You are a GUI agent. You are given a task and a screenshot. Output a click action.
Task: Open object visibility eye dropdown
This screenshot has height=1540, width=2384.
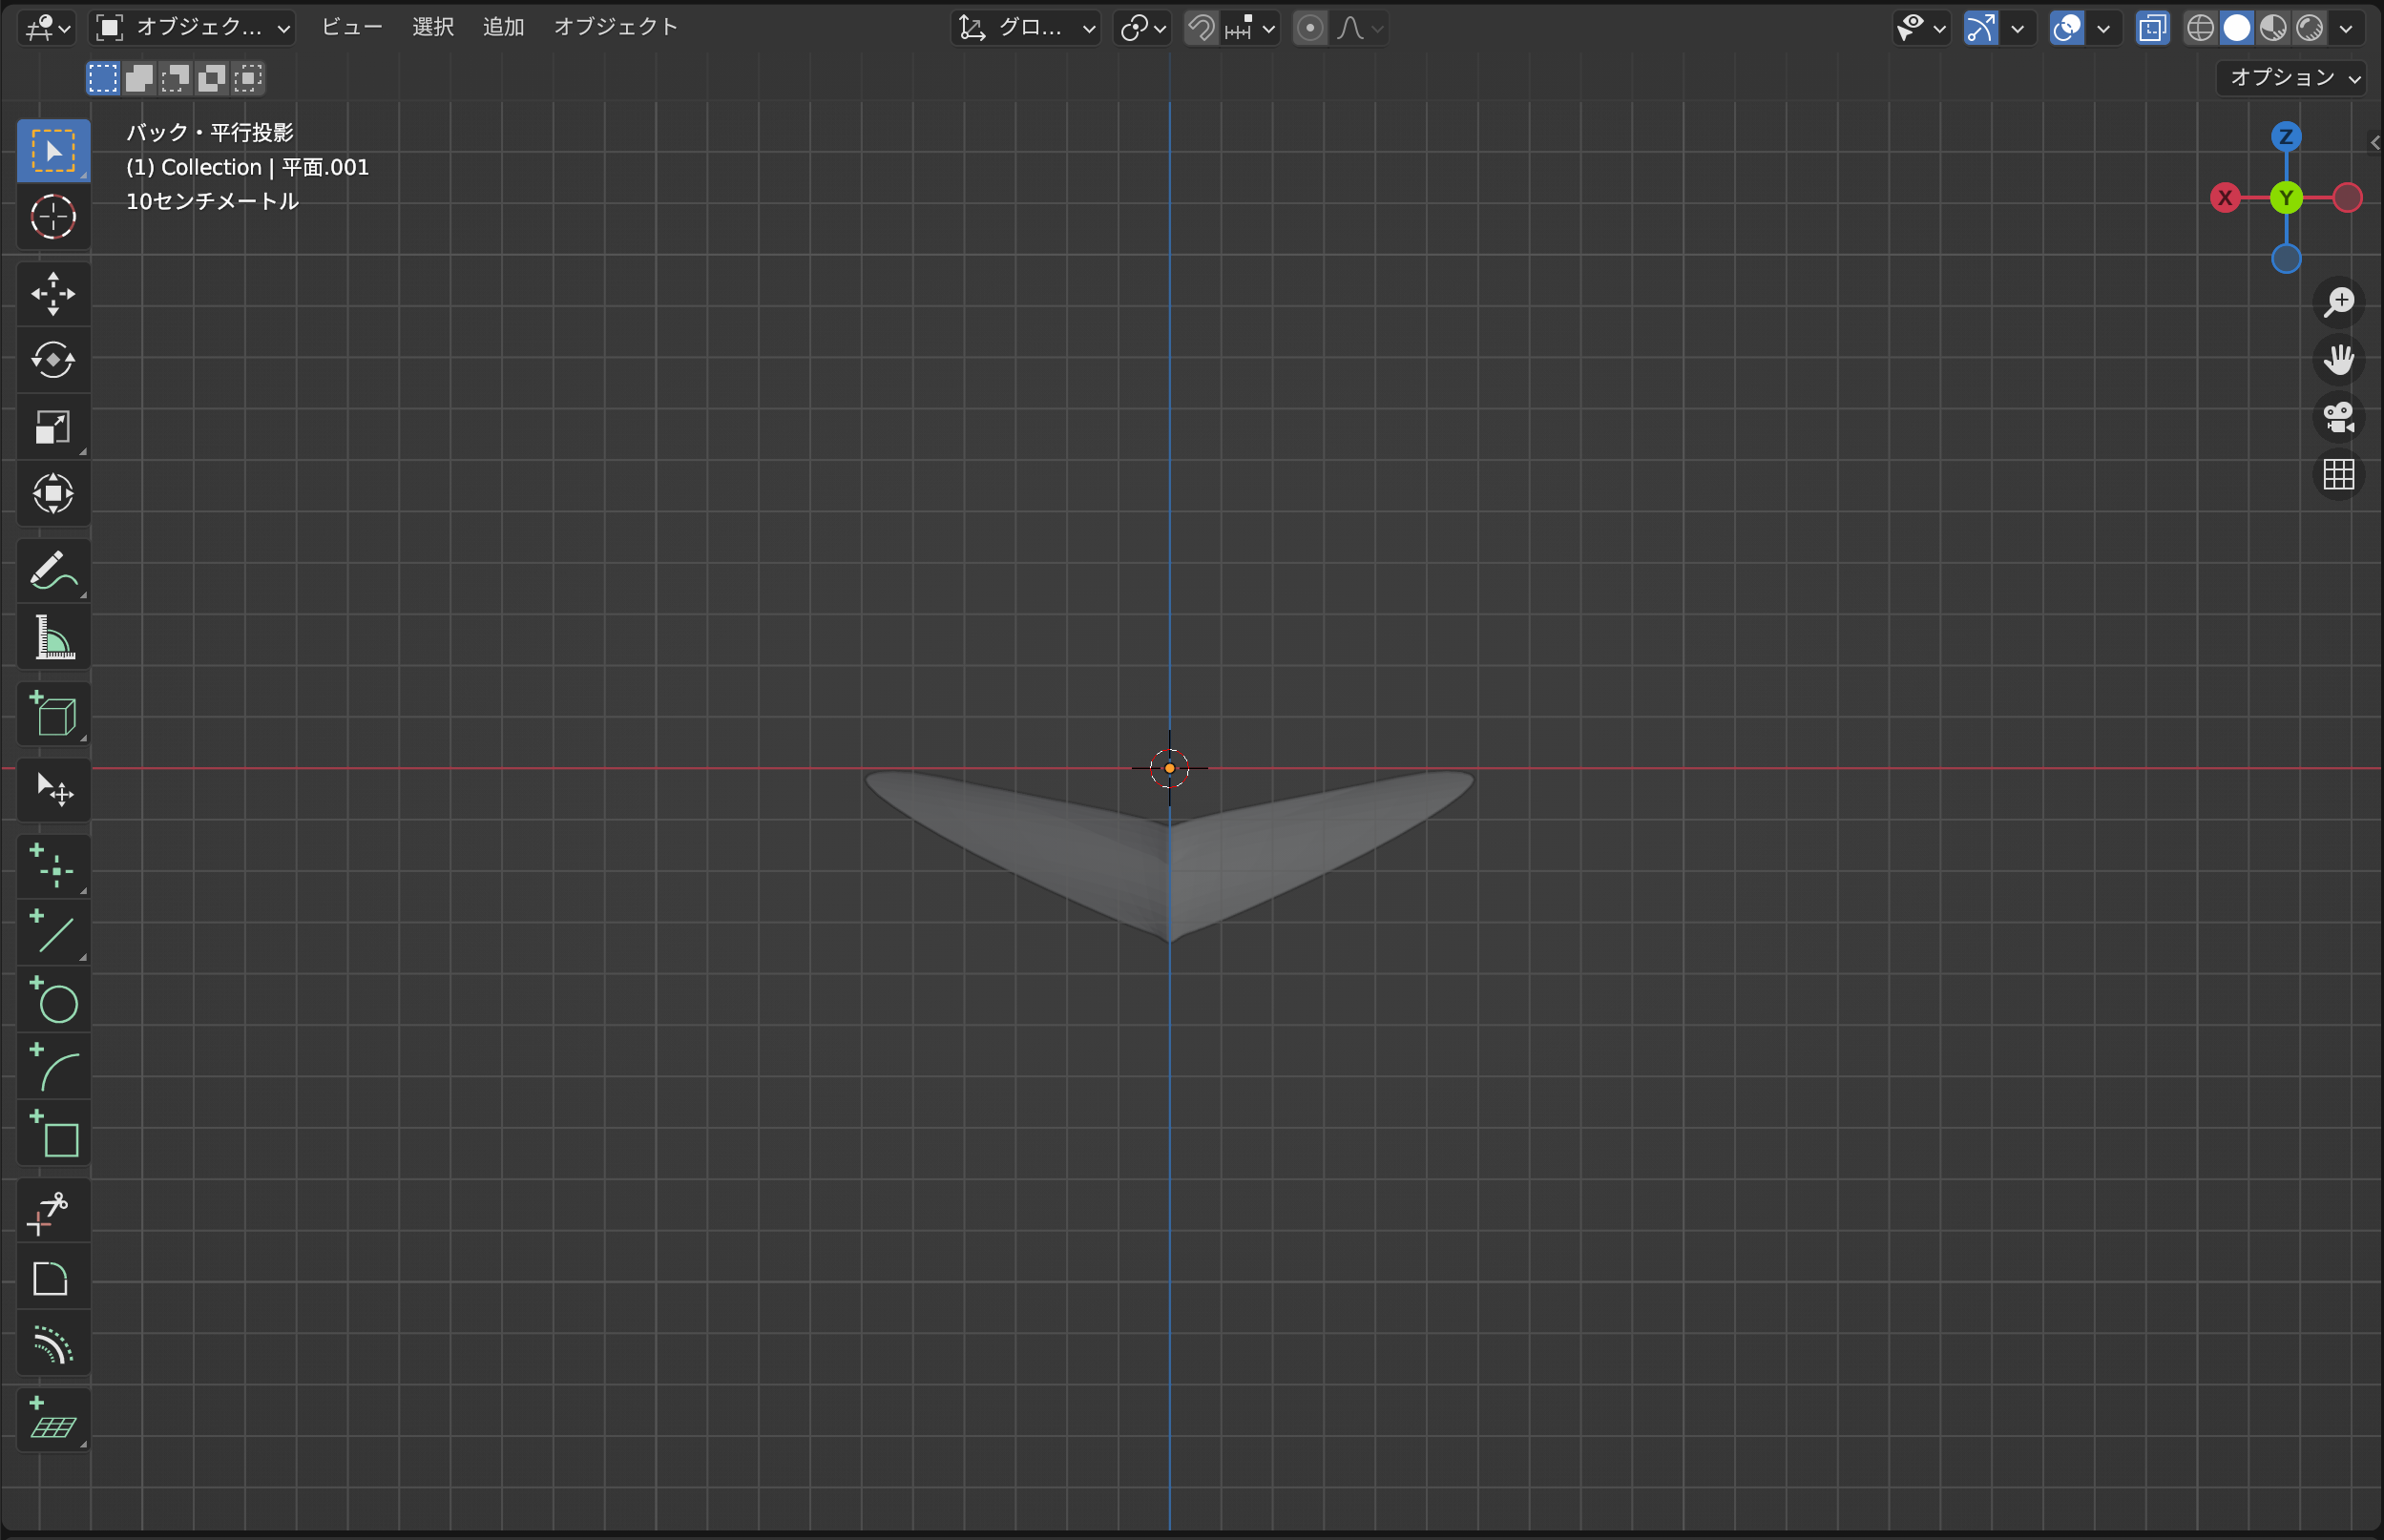(1921, 28)
